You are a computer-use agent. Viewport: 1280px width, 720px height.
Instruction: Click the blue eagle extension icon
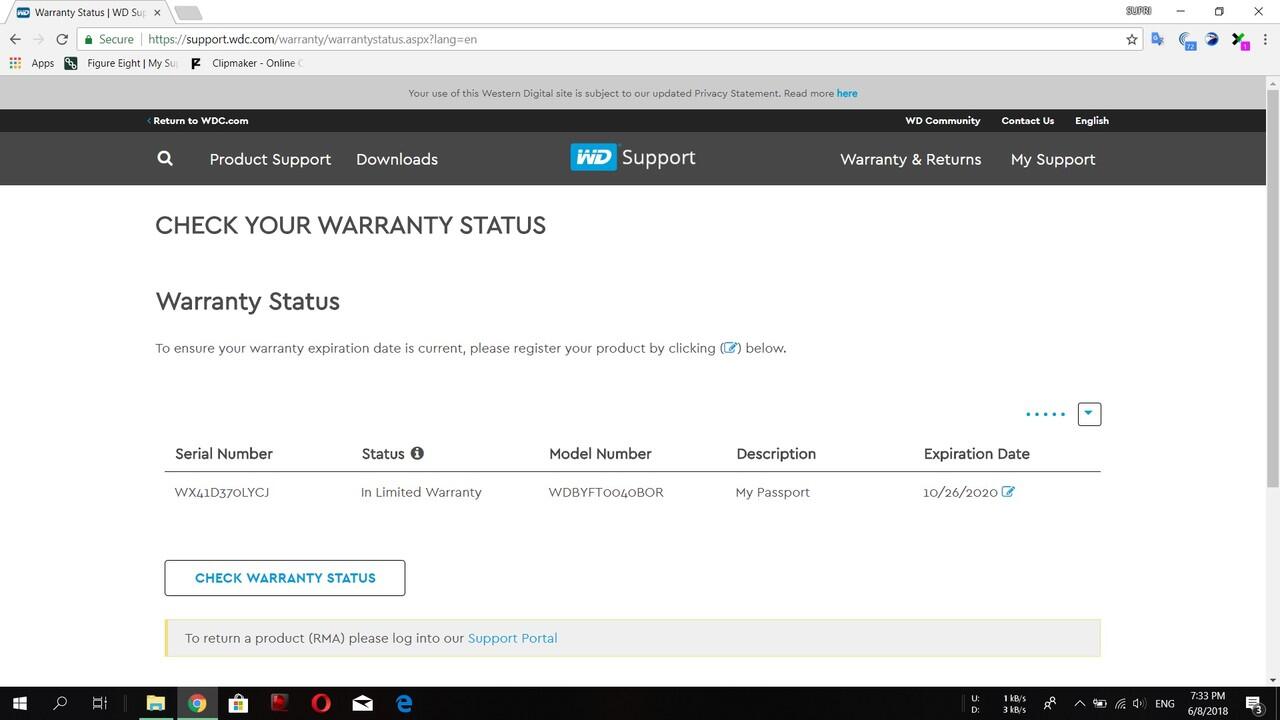coord(1212,40)
